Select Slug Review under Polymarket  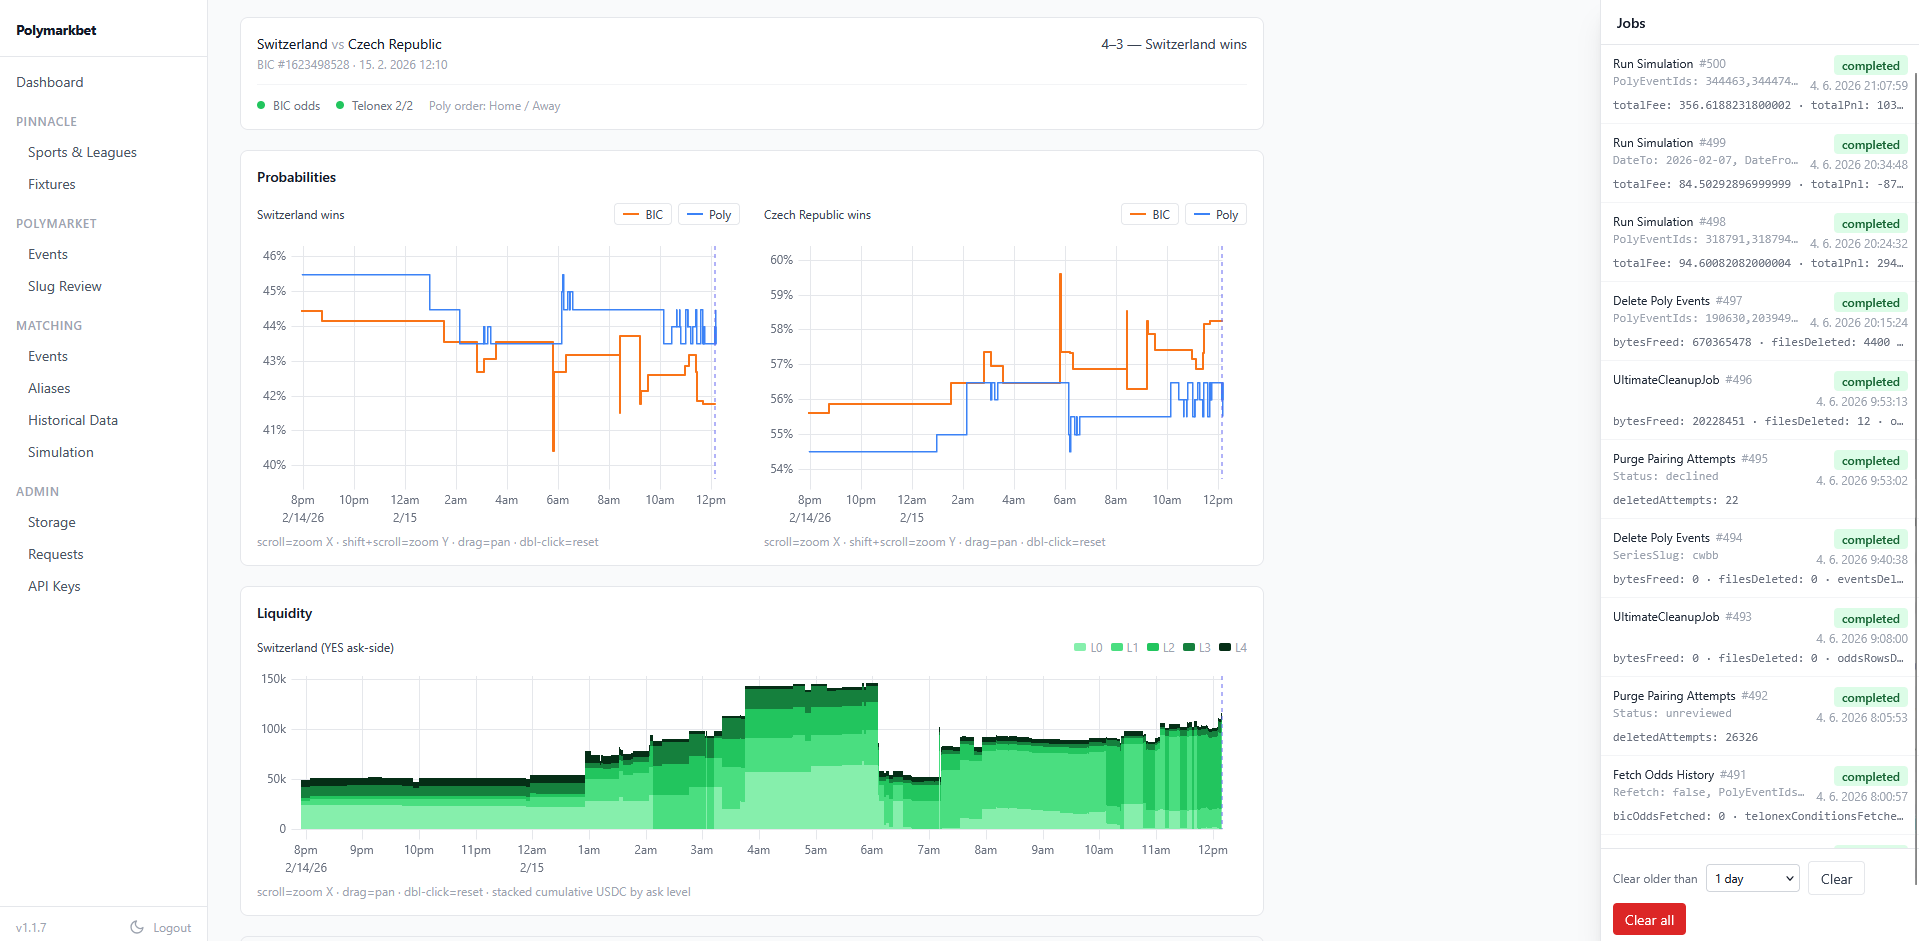65,286
